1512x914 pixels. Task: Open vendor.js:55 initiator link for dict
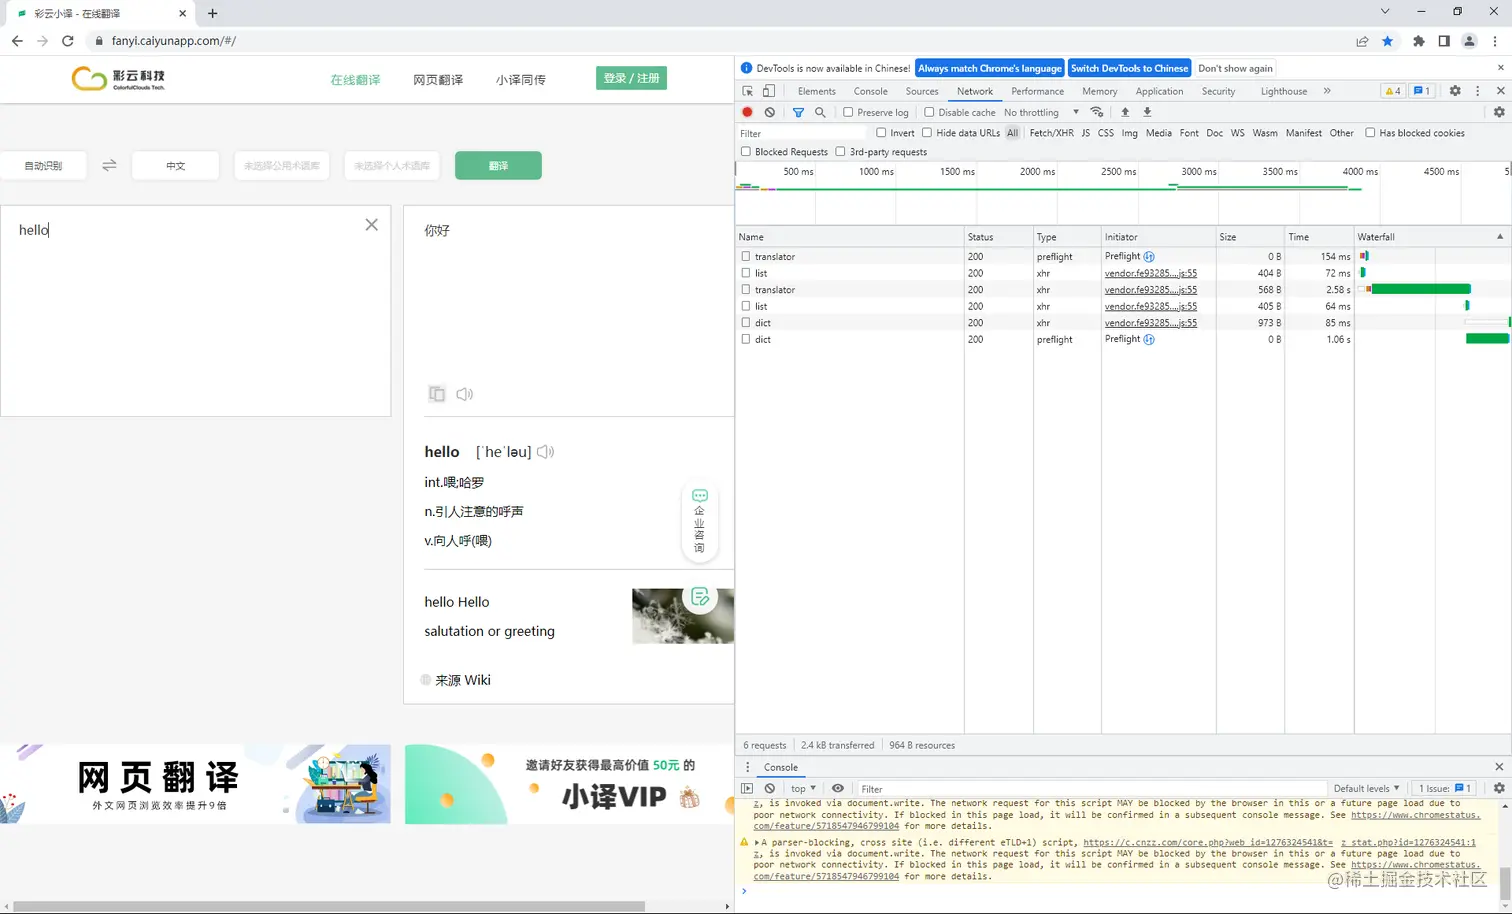[x=1151, y=323]
